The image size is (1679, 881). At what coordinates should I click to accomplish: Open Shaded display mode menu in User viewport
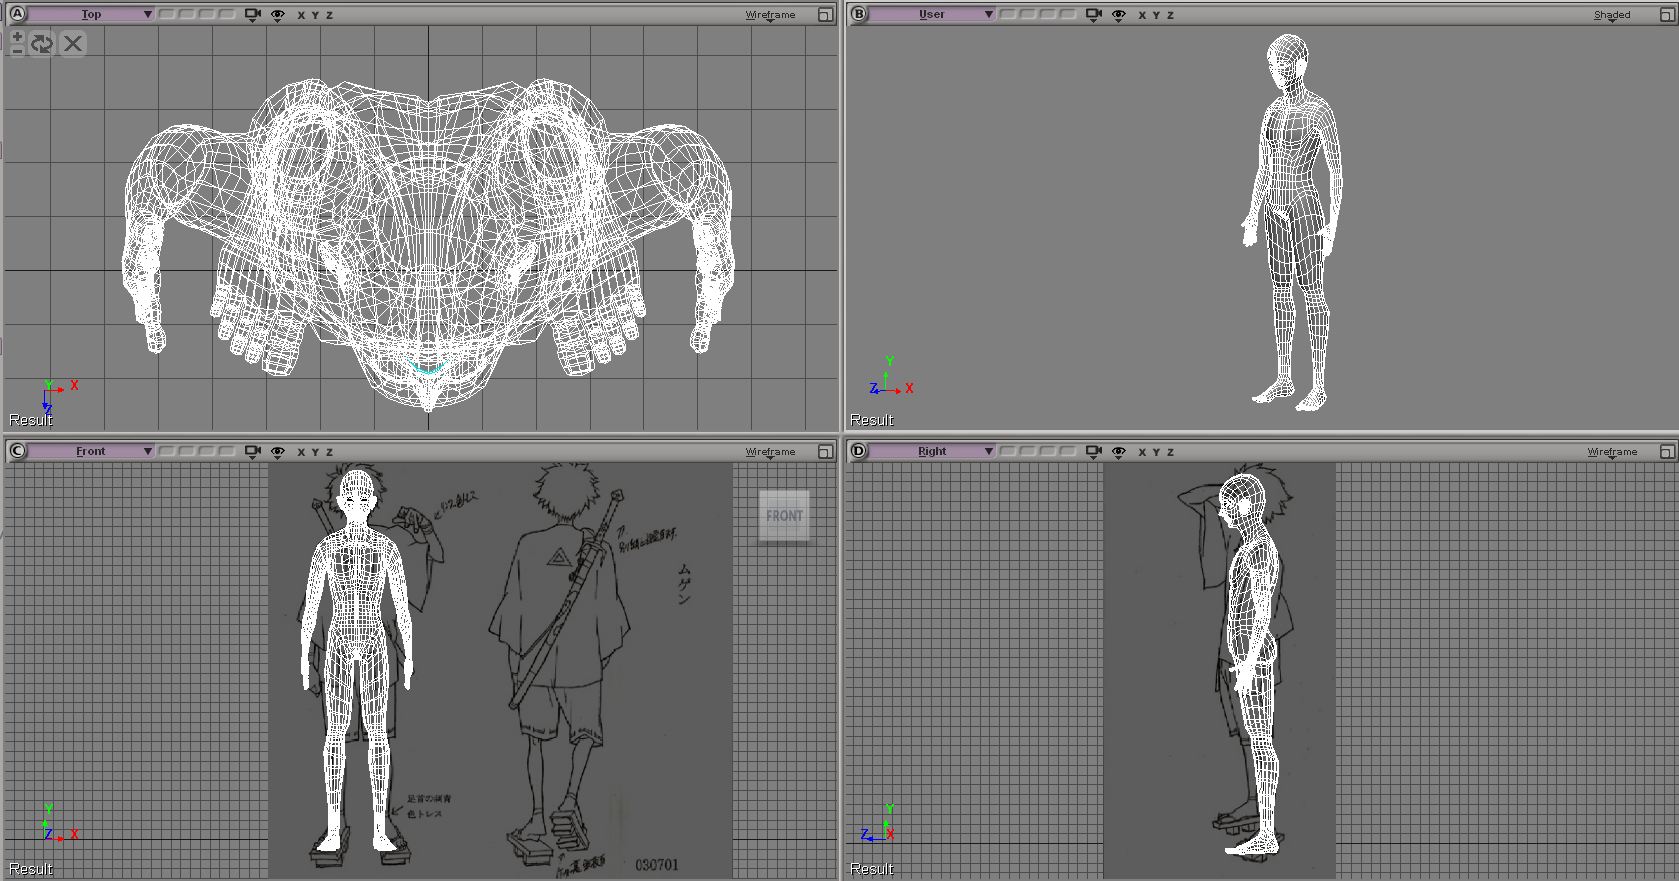tap(1612, 15)
